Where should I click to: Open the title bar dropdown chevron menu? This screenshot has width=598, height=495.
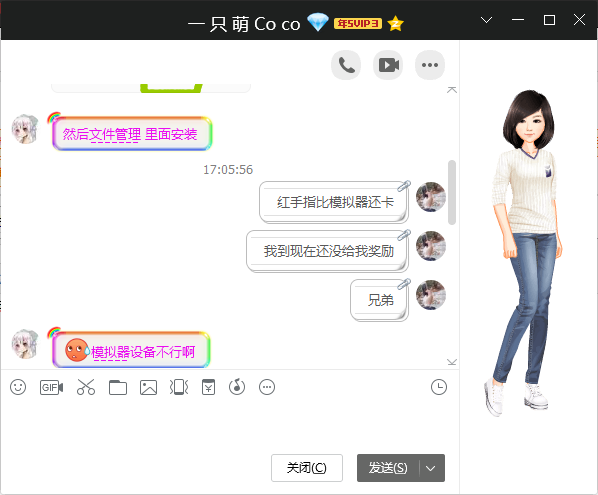click(x=486, y=20)
